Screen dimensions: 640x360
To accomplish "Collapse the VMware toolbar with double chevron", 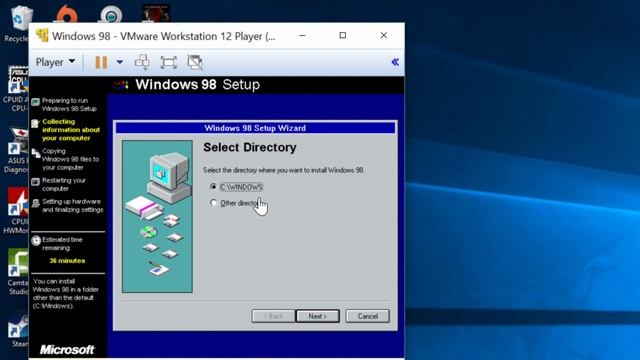I will [395, 62].
